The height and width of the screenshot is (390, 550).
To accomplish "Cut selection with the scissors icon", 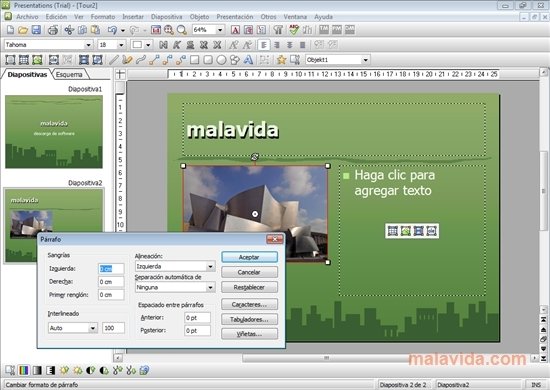I will point(69,30).
